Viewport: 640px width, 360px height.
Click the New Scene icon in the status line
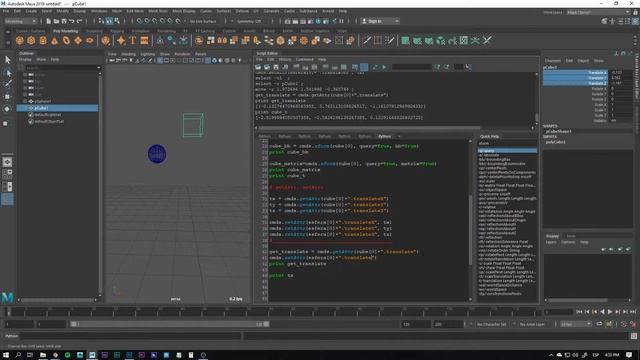click(49, 21)
